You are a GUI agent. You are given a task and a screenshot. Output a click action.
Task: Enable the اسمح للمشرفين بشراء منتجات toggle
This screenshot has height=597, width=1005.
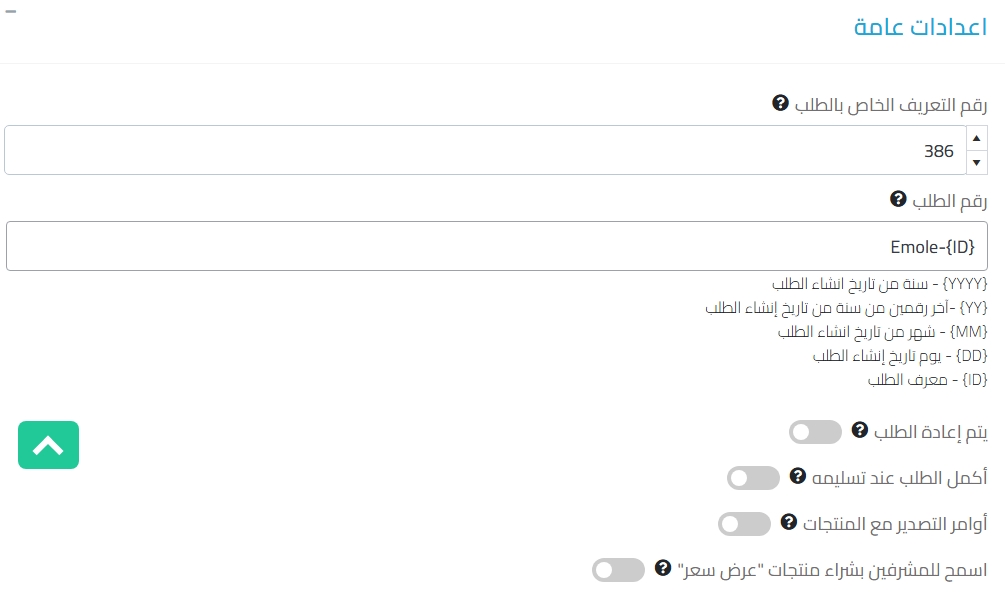[618, 570]
